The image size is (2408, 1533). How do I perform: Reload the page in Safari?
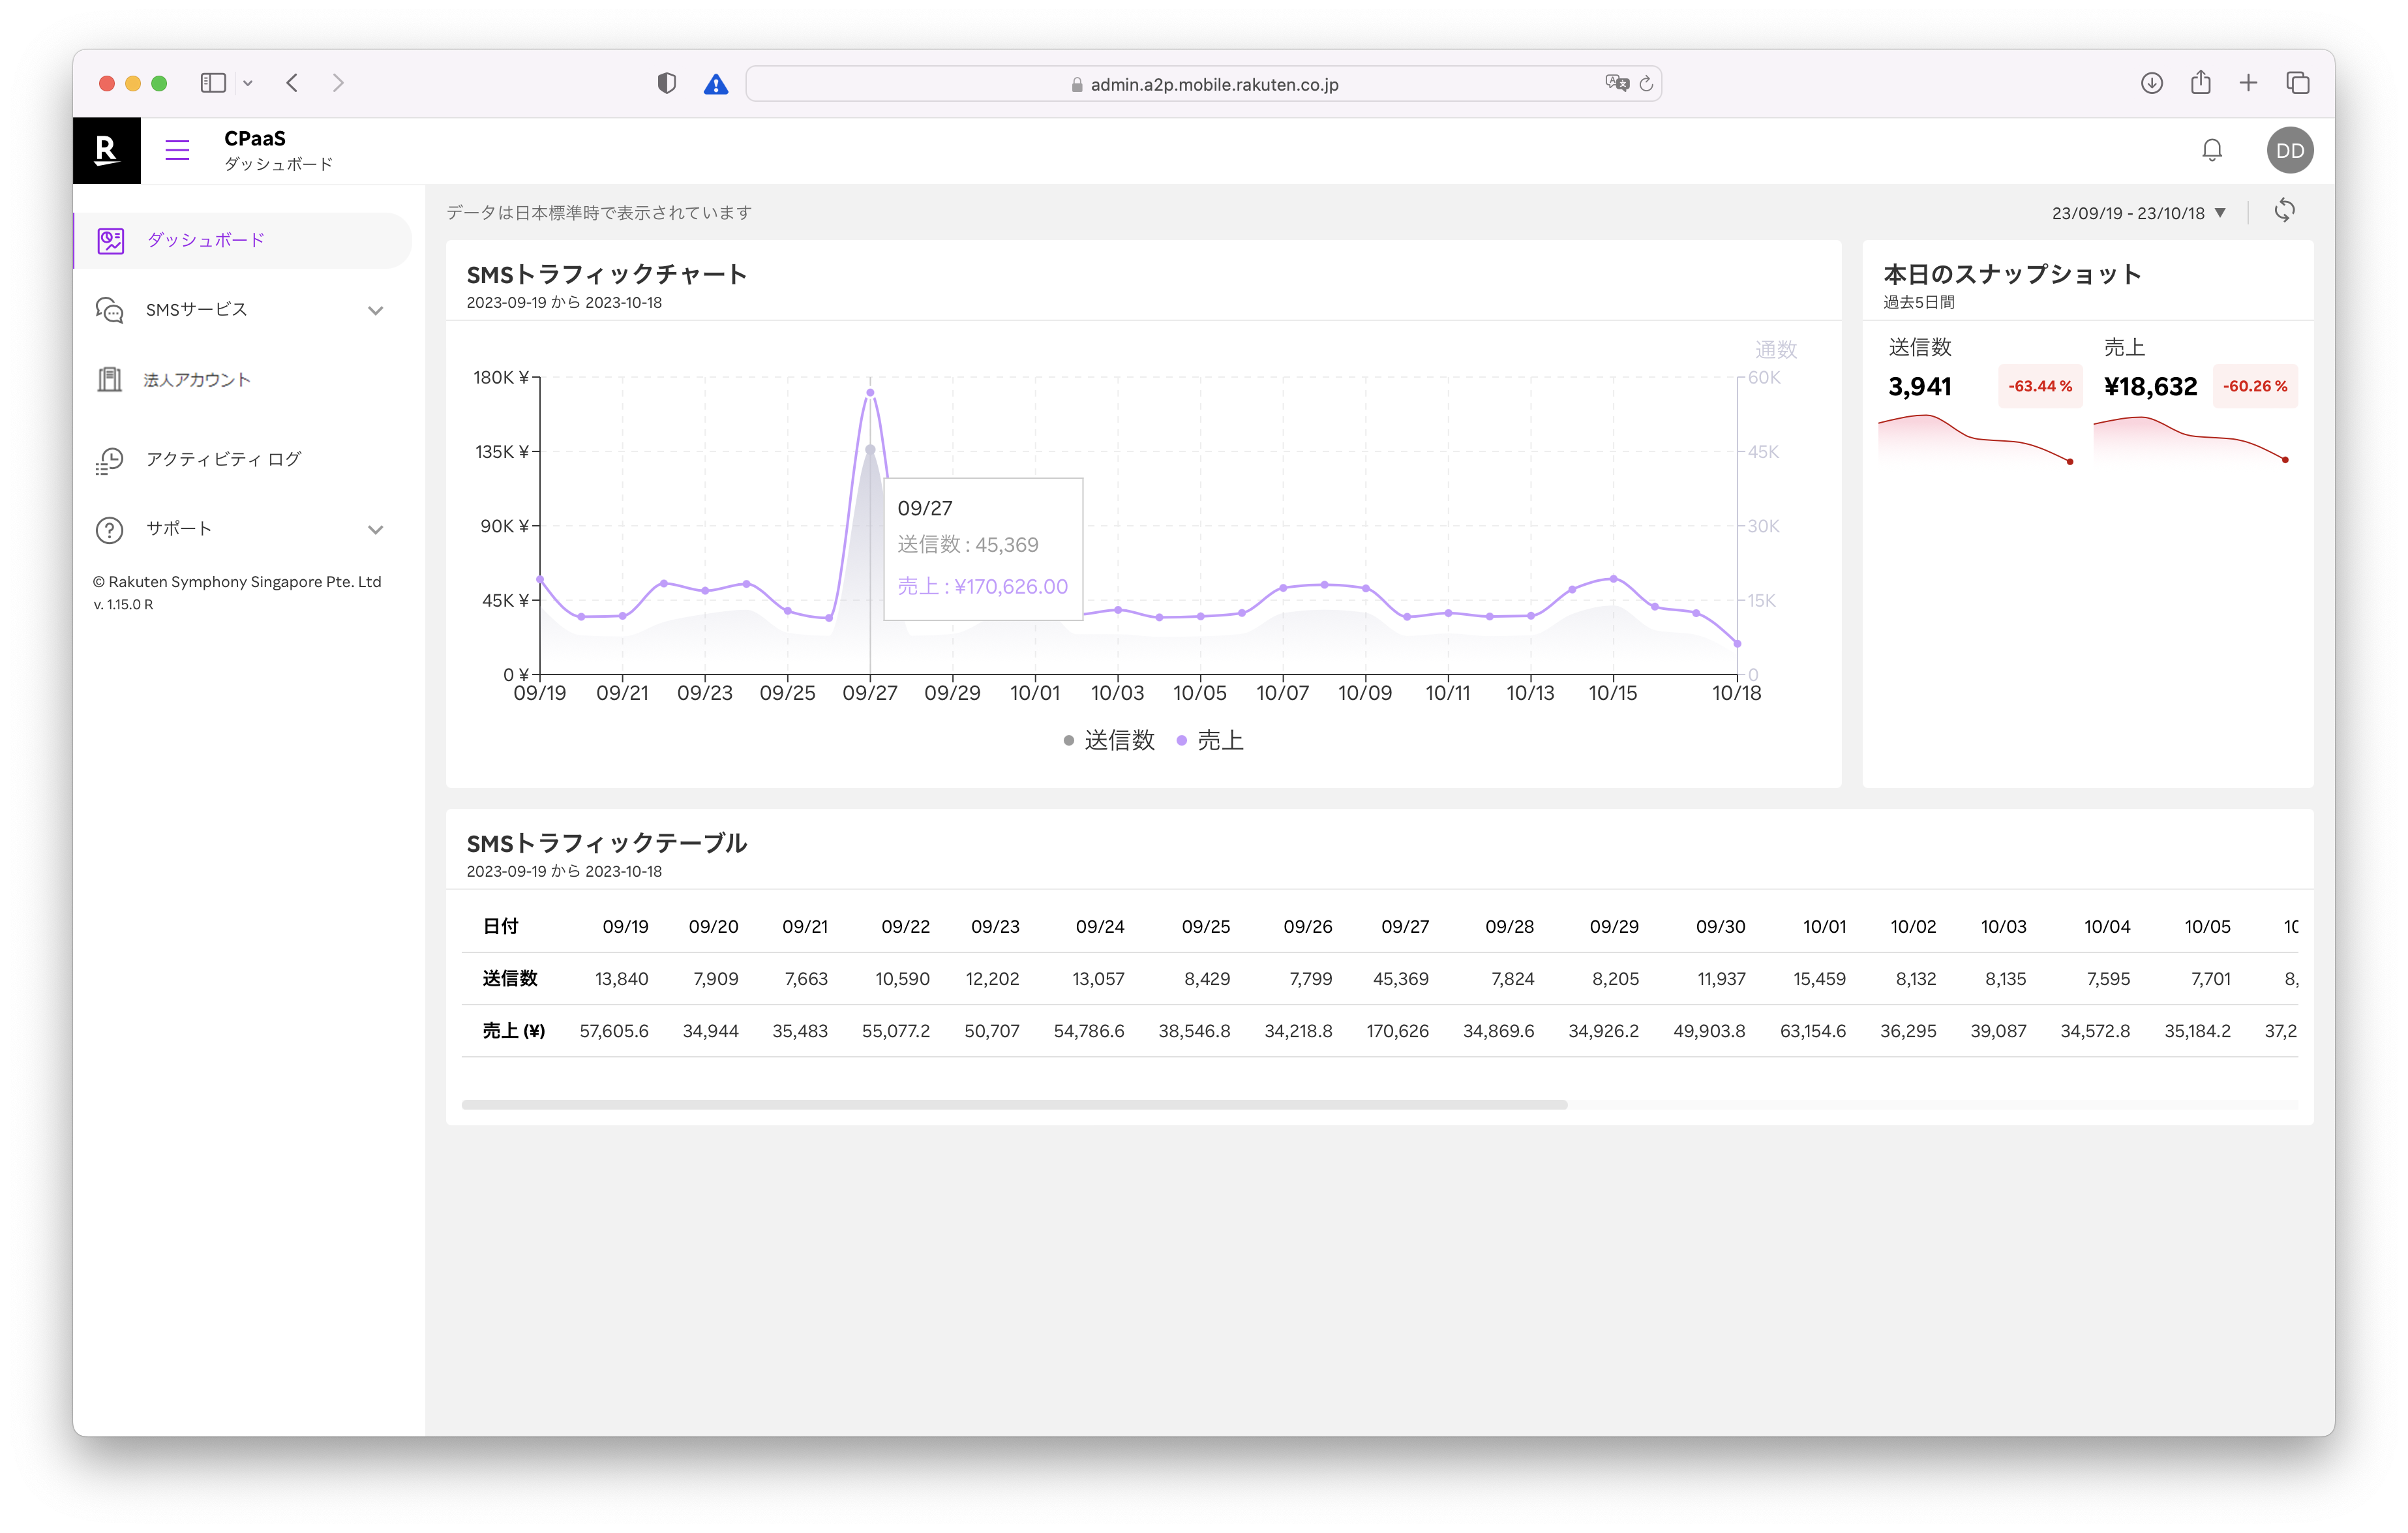click(x=1646, y=83)
